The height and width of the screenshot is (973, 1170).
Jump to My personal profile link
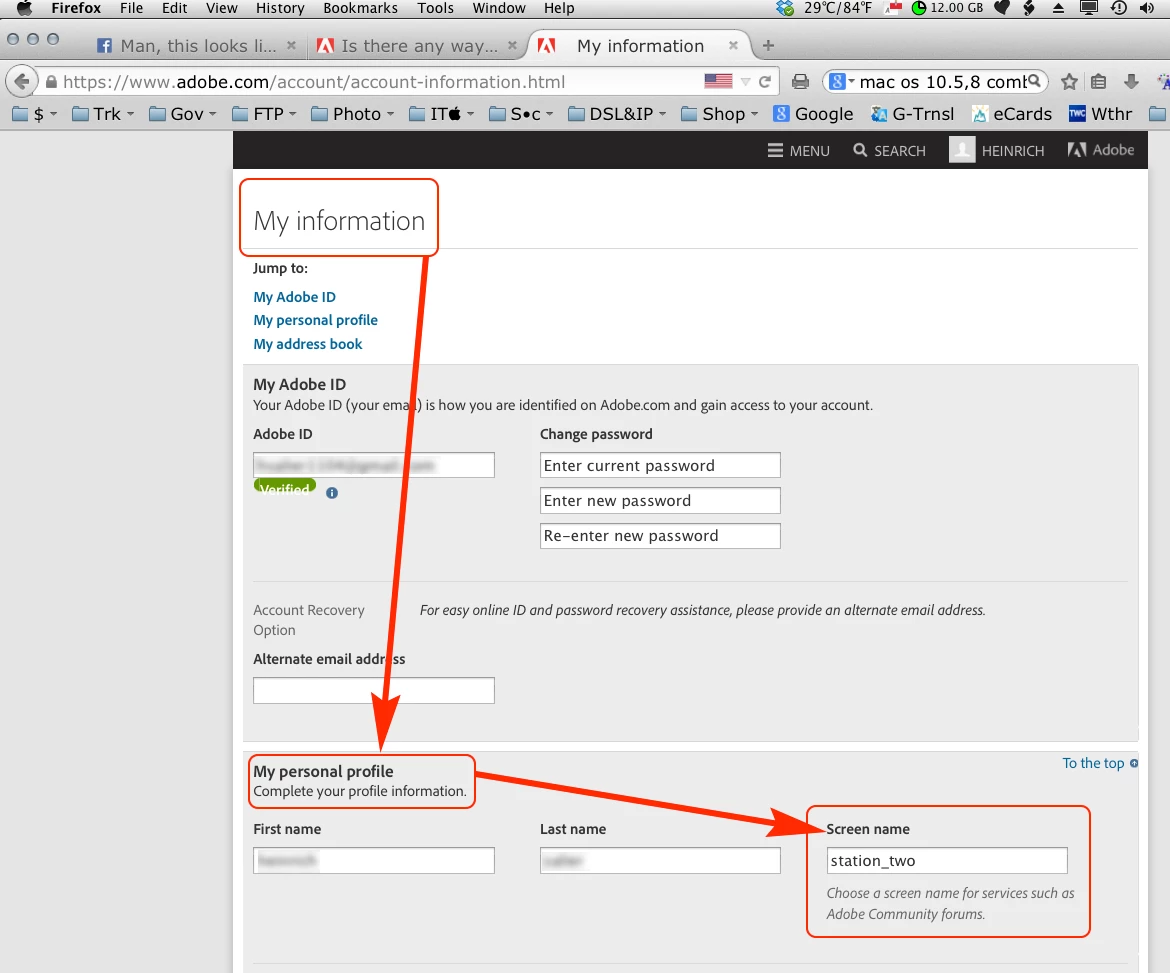coord(315,320)
